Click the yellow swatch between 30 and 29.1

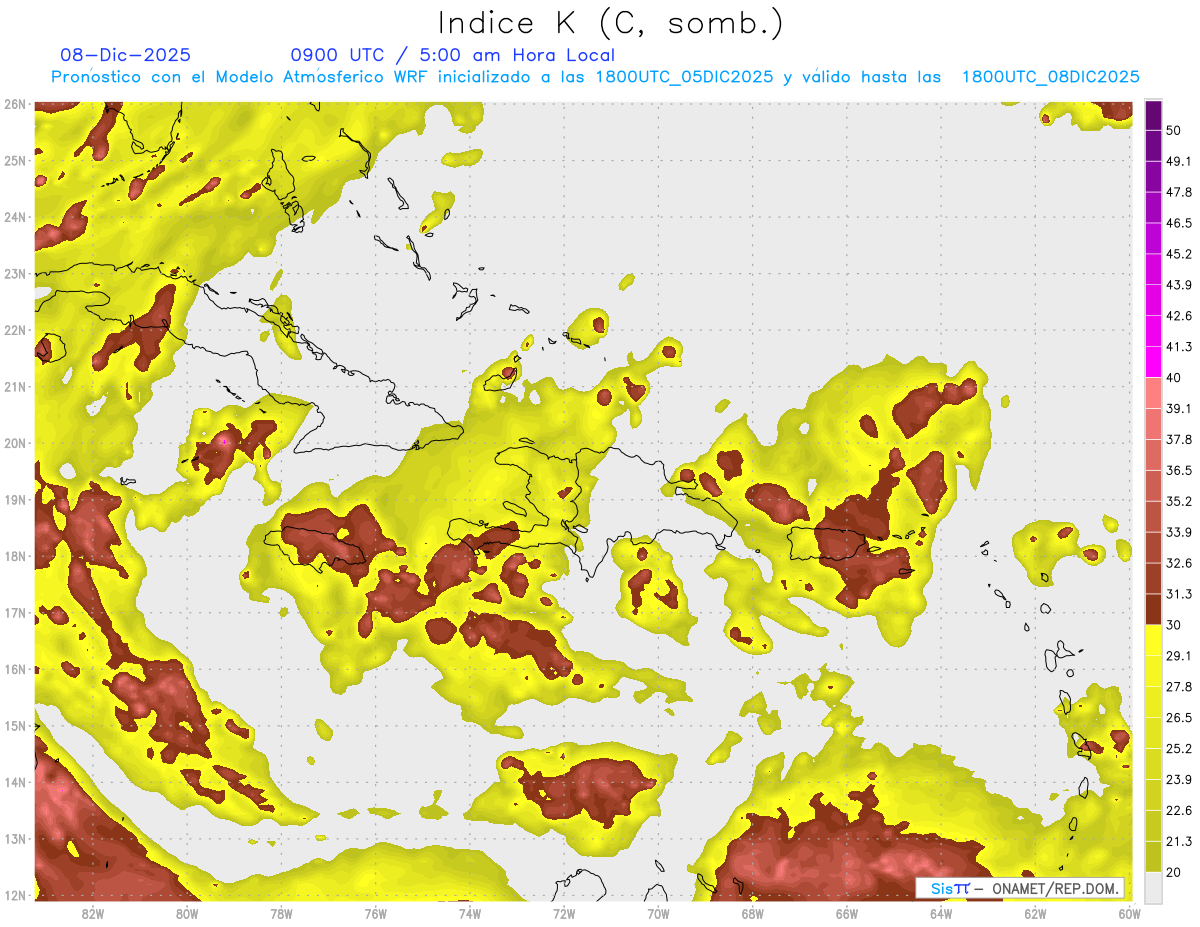pos(1154,640)
